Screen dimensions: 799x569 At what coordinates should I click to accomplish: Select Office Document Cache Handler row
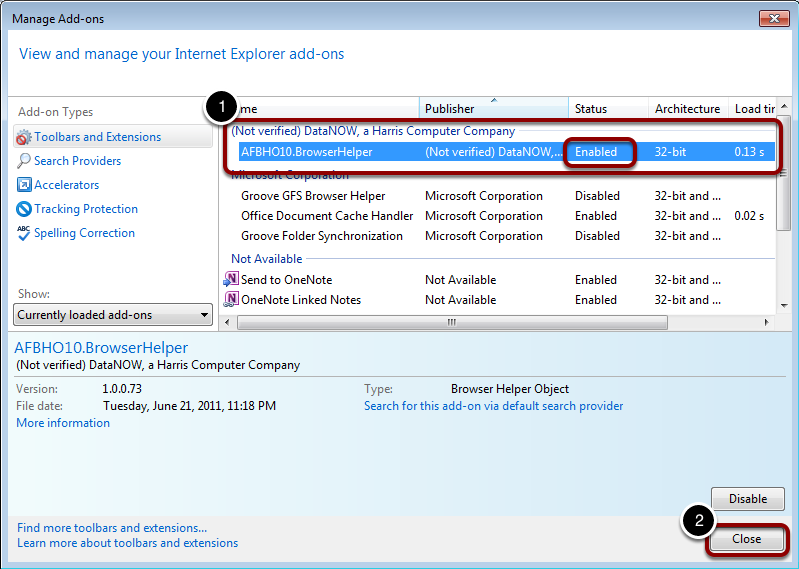[x=501, y=216]
